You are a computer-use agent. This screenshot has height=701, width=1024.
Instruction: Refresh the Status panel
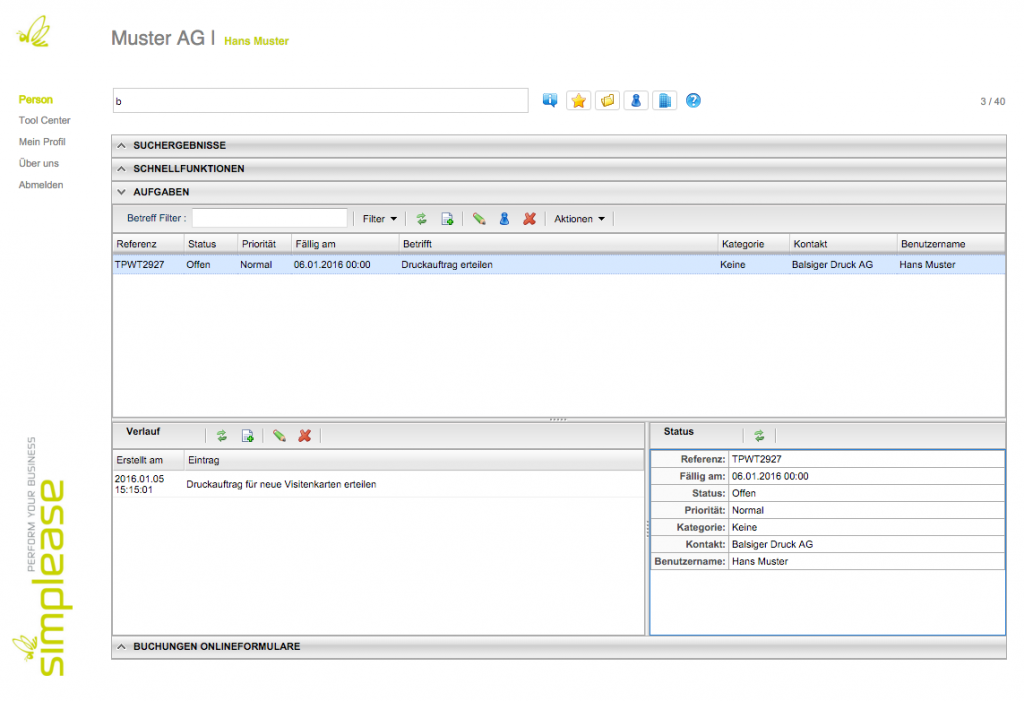760,436
